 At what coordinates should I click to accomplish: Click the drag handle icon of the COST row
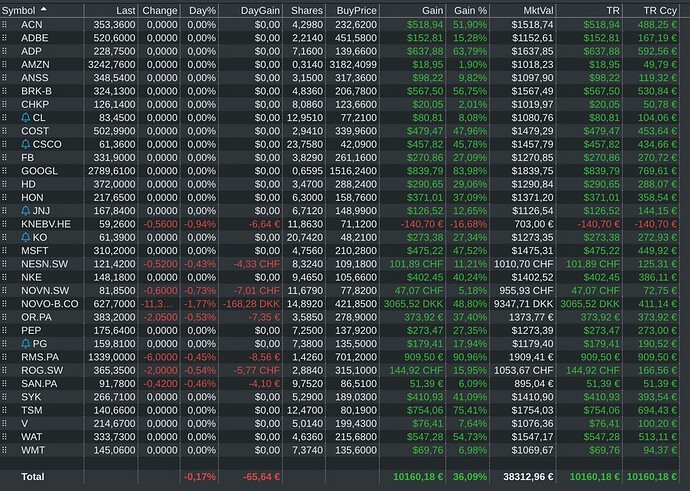click(4, 131)
